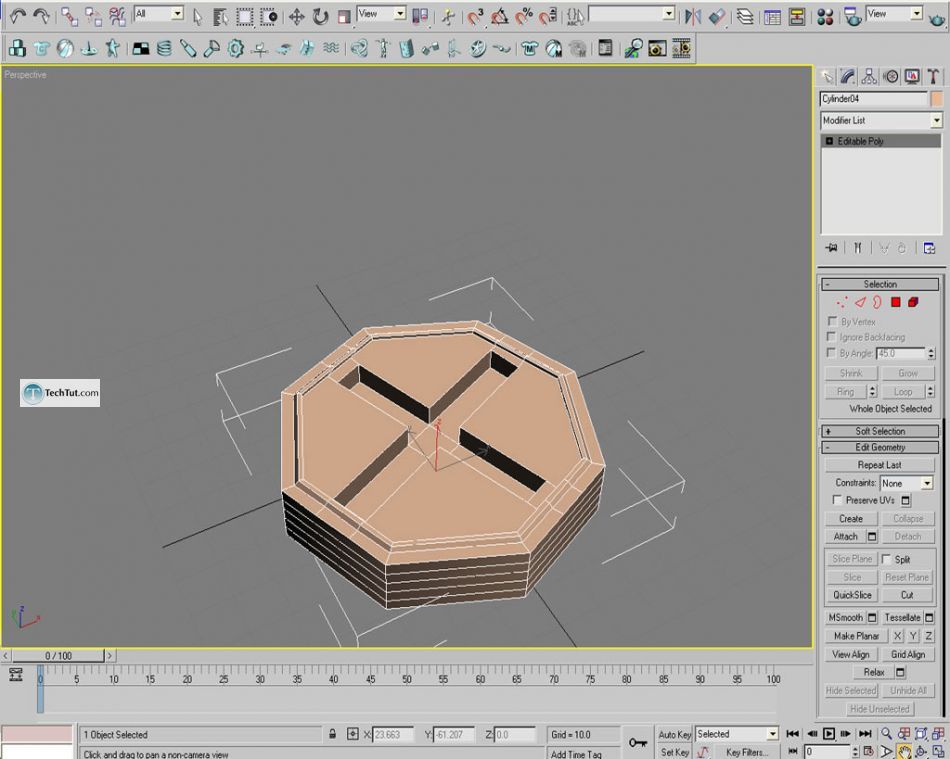Open the Modifier List dropdown
This screenshot has height=759, width=950.
click(x=936, y=120)
